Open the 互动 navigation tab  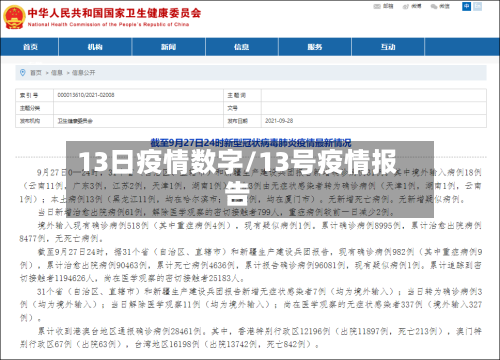point(388,47)
